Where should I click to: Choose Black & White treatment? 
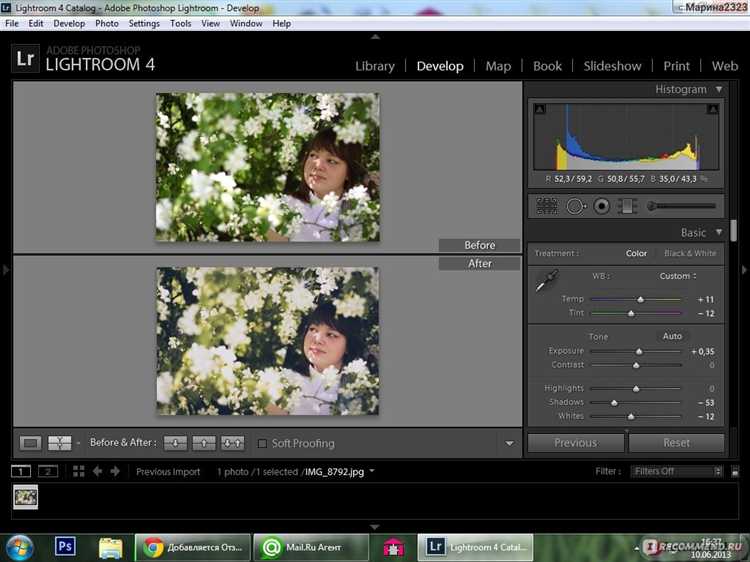pos(690,253)
